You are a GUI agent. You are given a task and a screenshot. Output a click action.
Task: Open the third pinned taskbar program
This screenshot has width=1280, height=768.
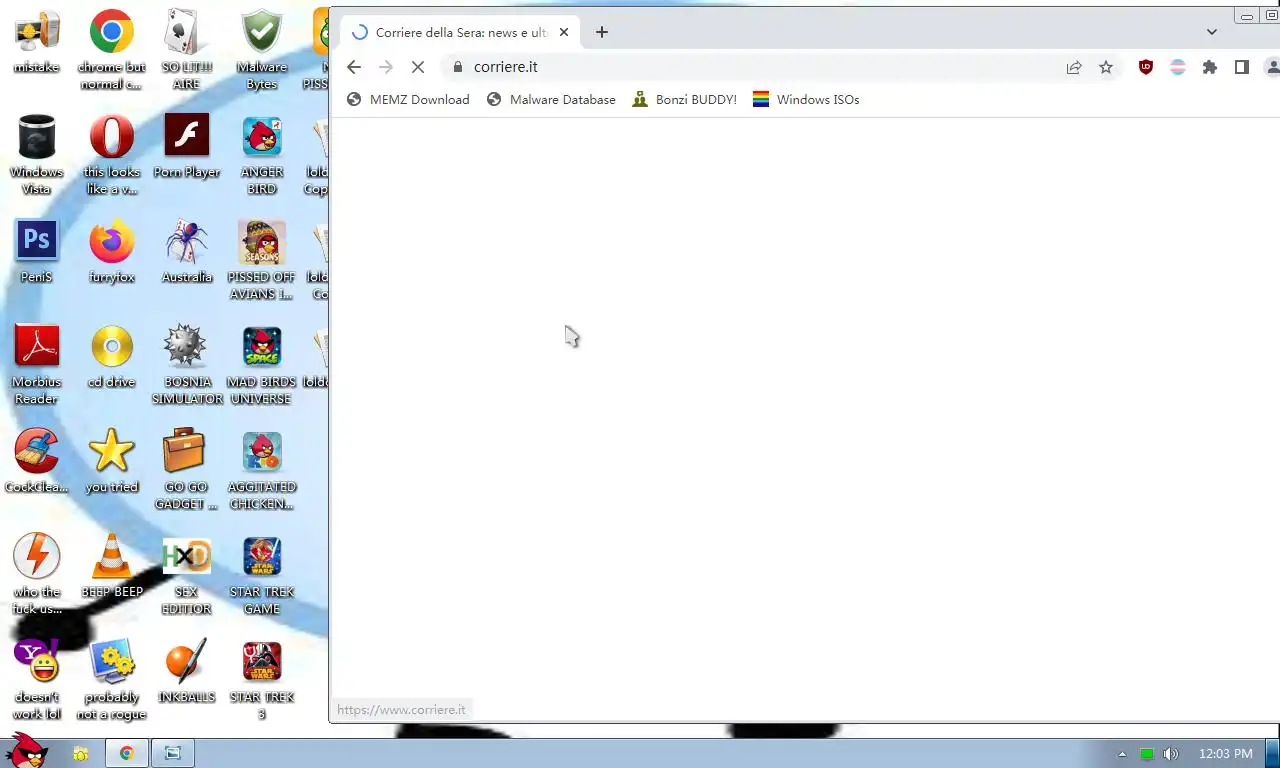173,754
